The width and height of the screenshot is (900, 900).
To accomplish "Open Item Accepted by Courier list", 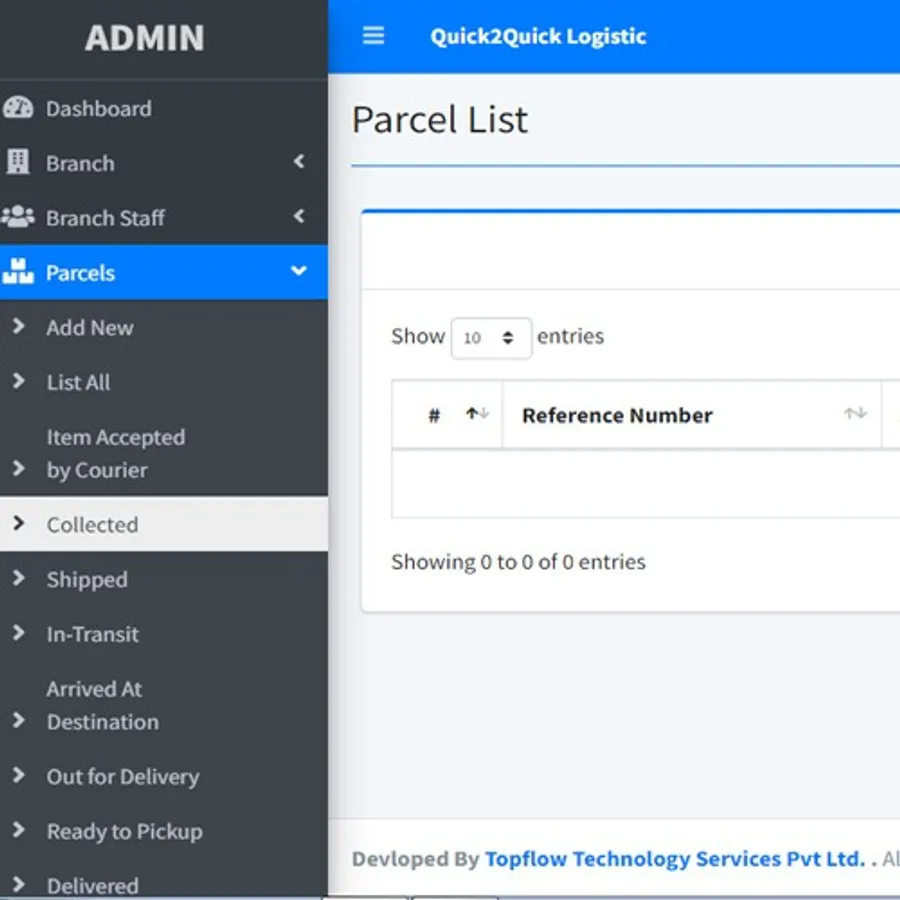I will pyautogui.click(x=164, y=453).
